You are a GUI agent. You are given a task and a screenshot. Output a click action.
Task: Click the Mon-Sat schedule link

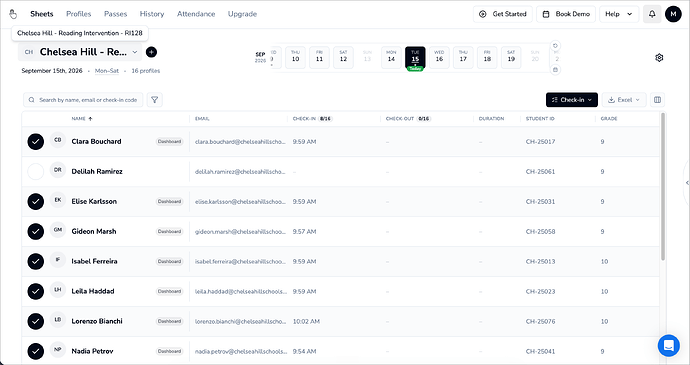(107, 71)
